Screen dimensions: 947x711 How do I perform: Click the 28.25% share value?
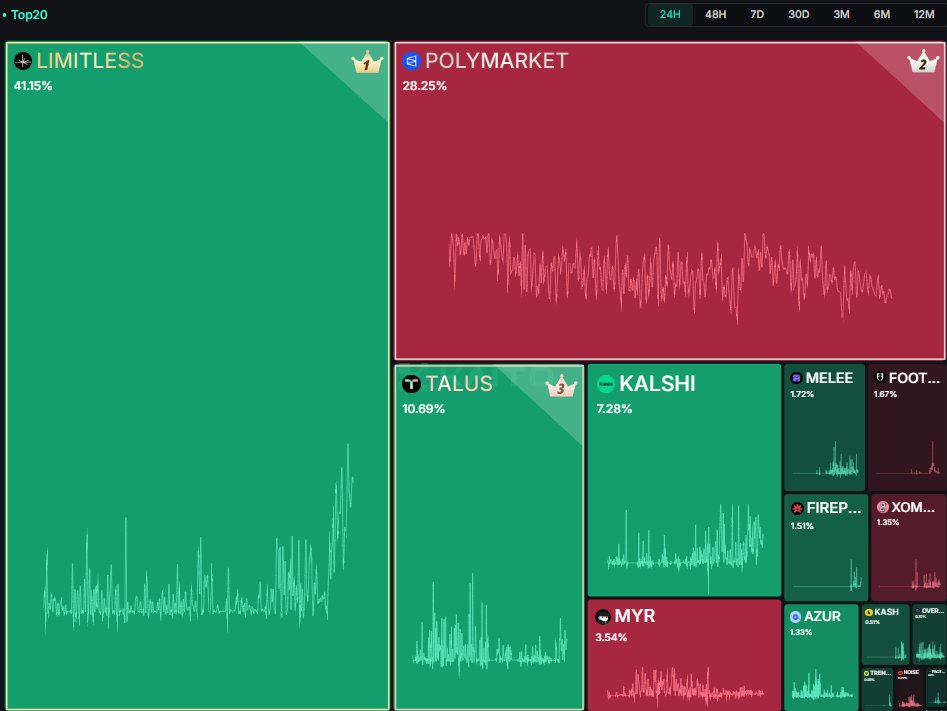pyautogui.click(x=425, y=86)
